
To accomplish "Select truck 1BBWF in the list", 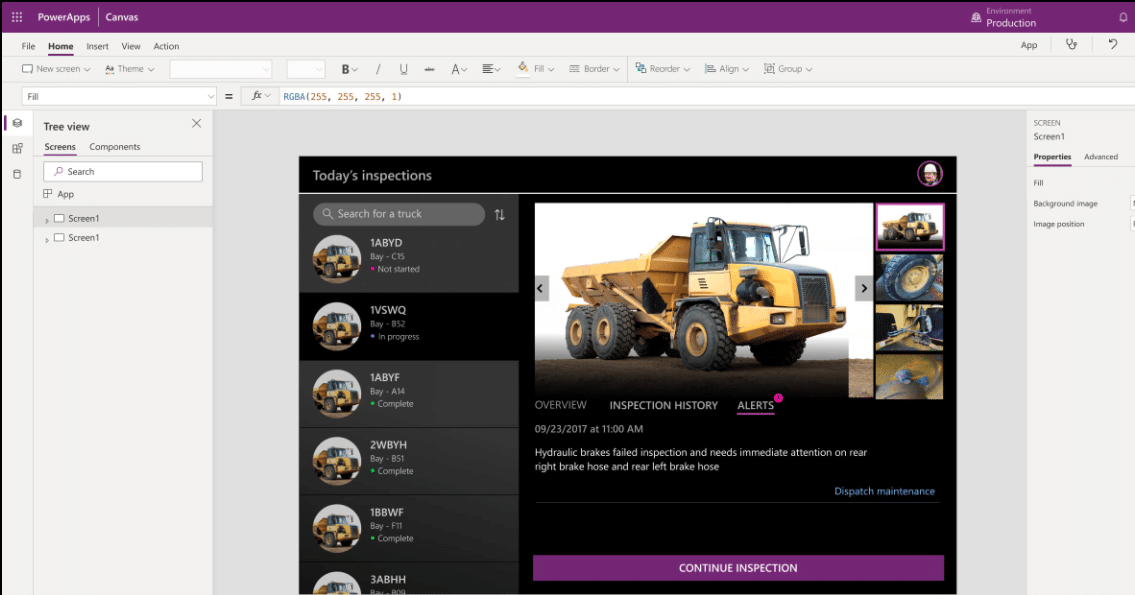I will (x=409, y=528).
